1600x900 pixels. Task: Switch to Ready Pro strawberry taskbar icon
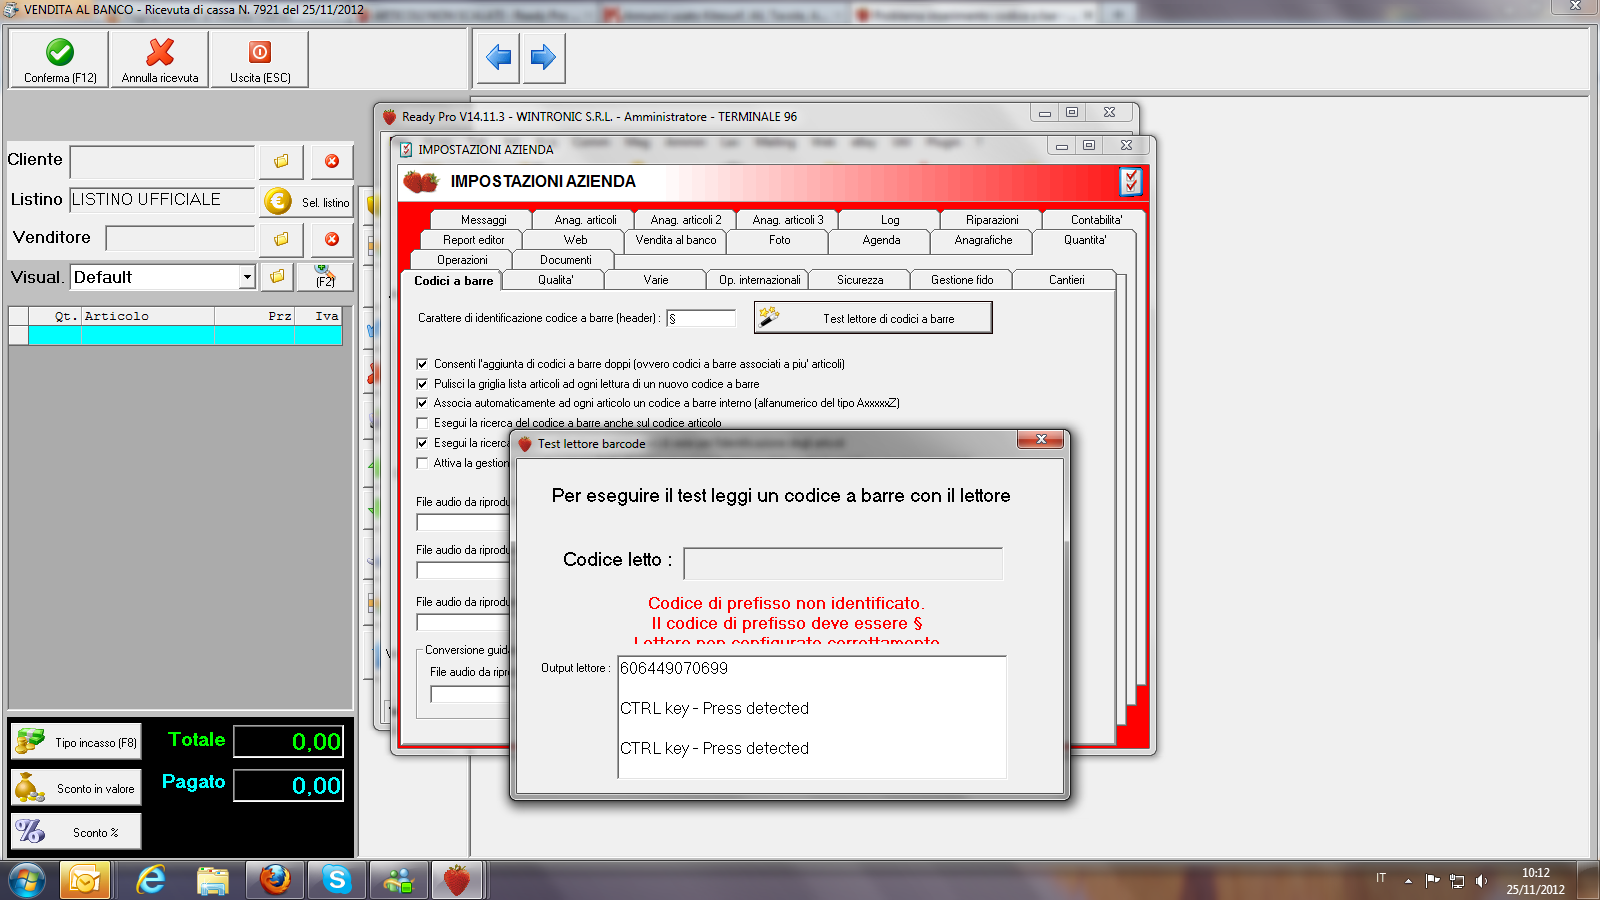457,880
